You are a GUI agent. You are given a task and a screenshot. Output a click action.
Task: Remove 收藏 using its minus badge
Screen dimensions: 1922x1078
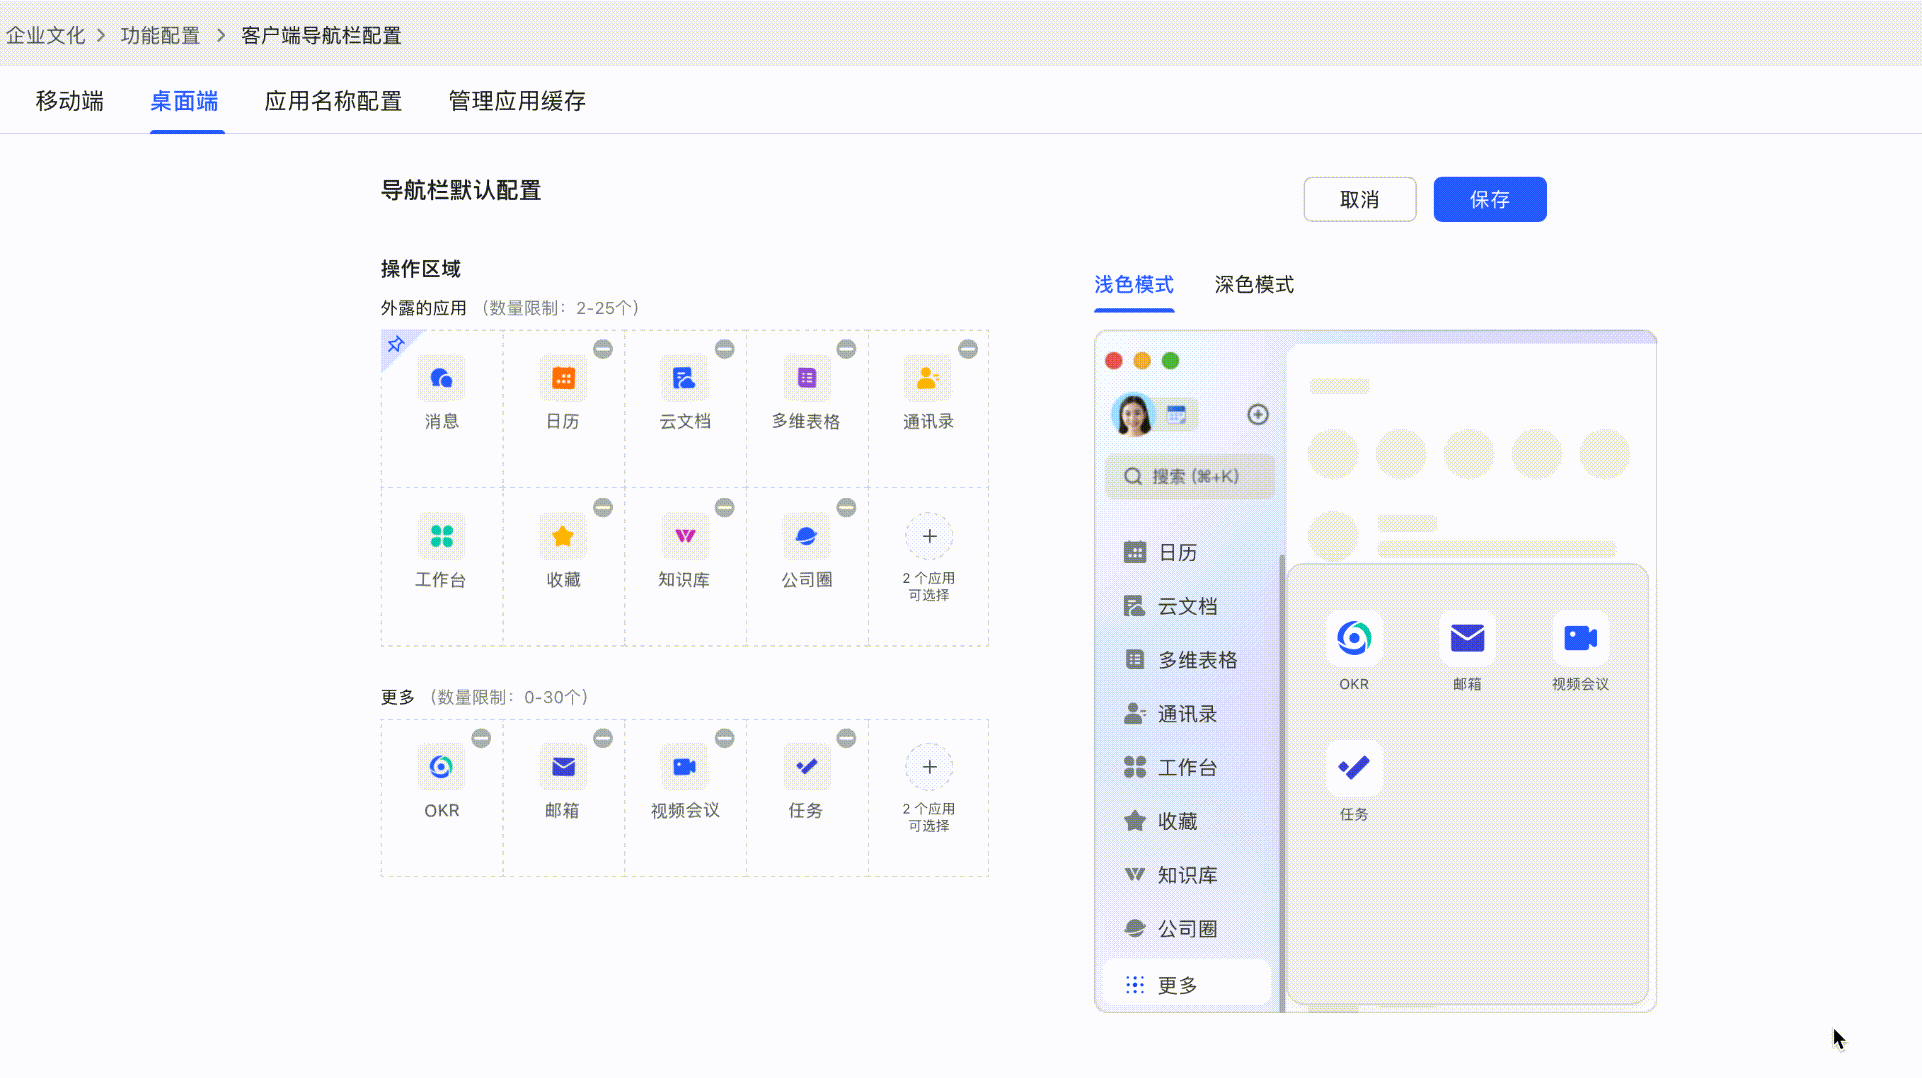603,507
